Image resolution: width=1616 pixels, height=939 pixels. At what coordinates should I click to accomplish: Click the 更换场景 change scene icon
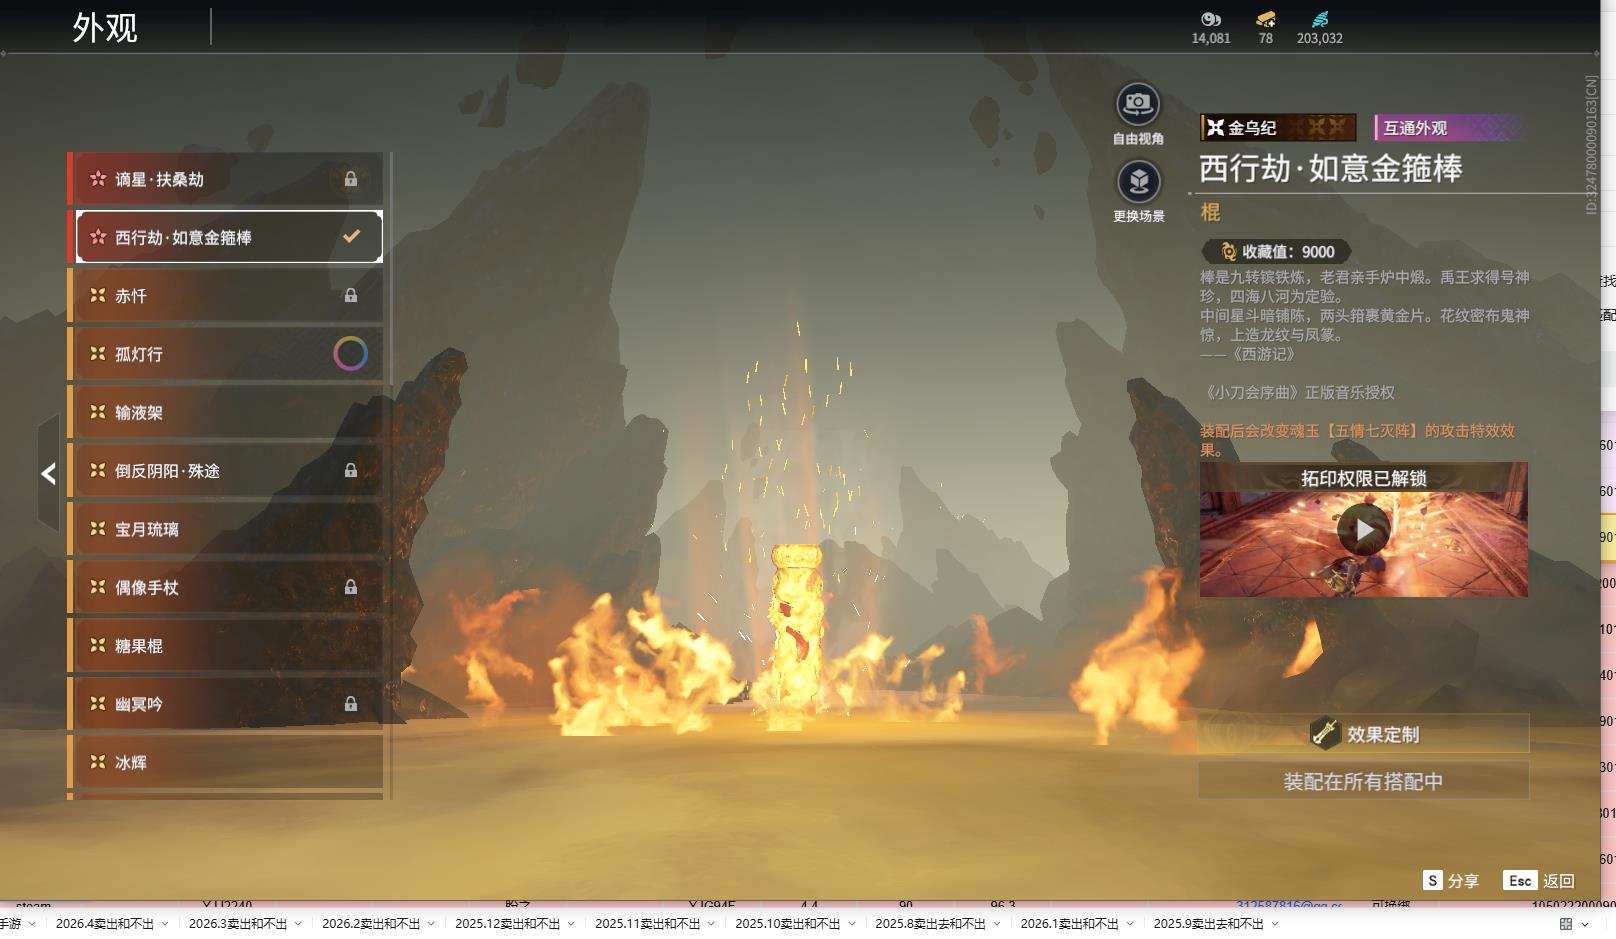coord(1138,182)
